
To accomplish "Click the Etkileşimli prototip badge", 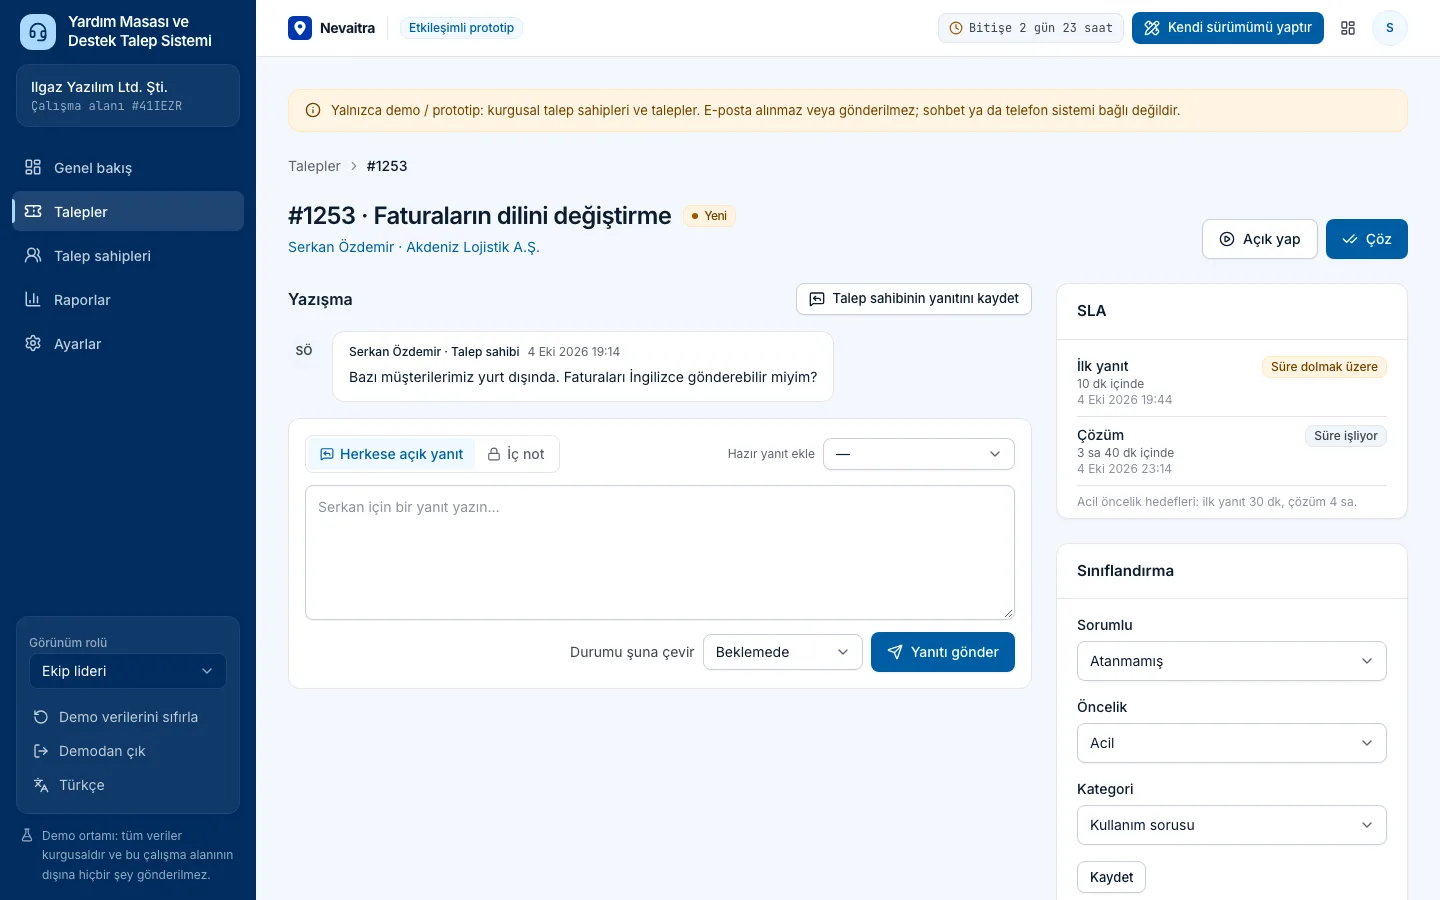I will [461, 28].
